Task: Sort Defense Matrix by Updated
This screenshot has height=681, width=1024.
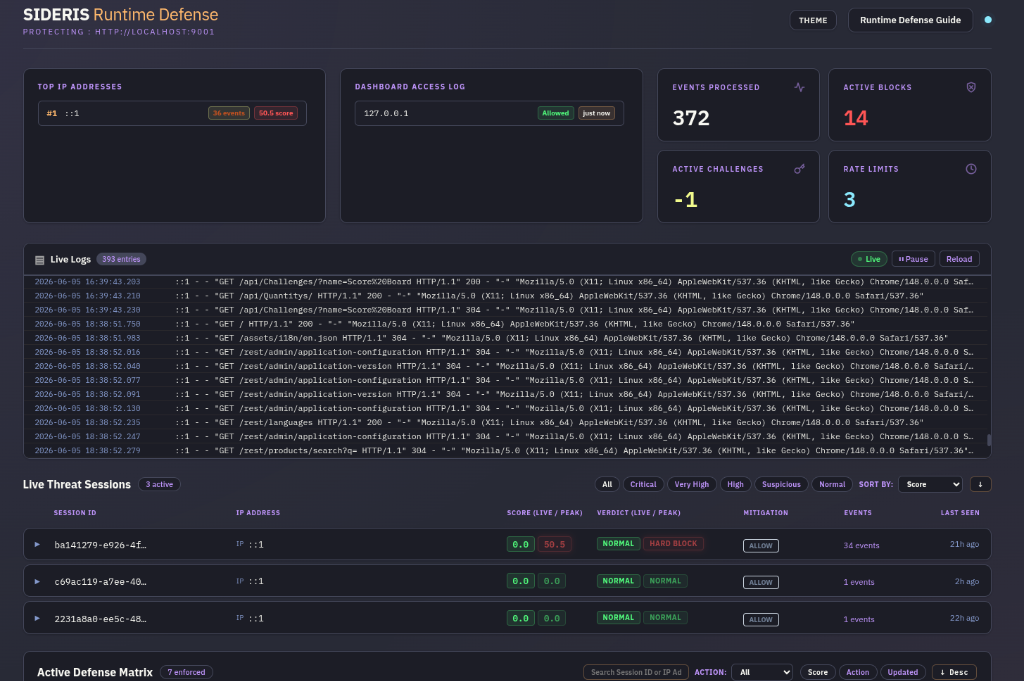Action: point(903,672)
